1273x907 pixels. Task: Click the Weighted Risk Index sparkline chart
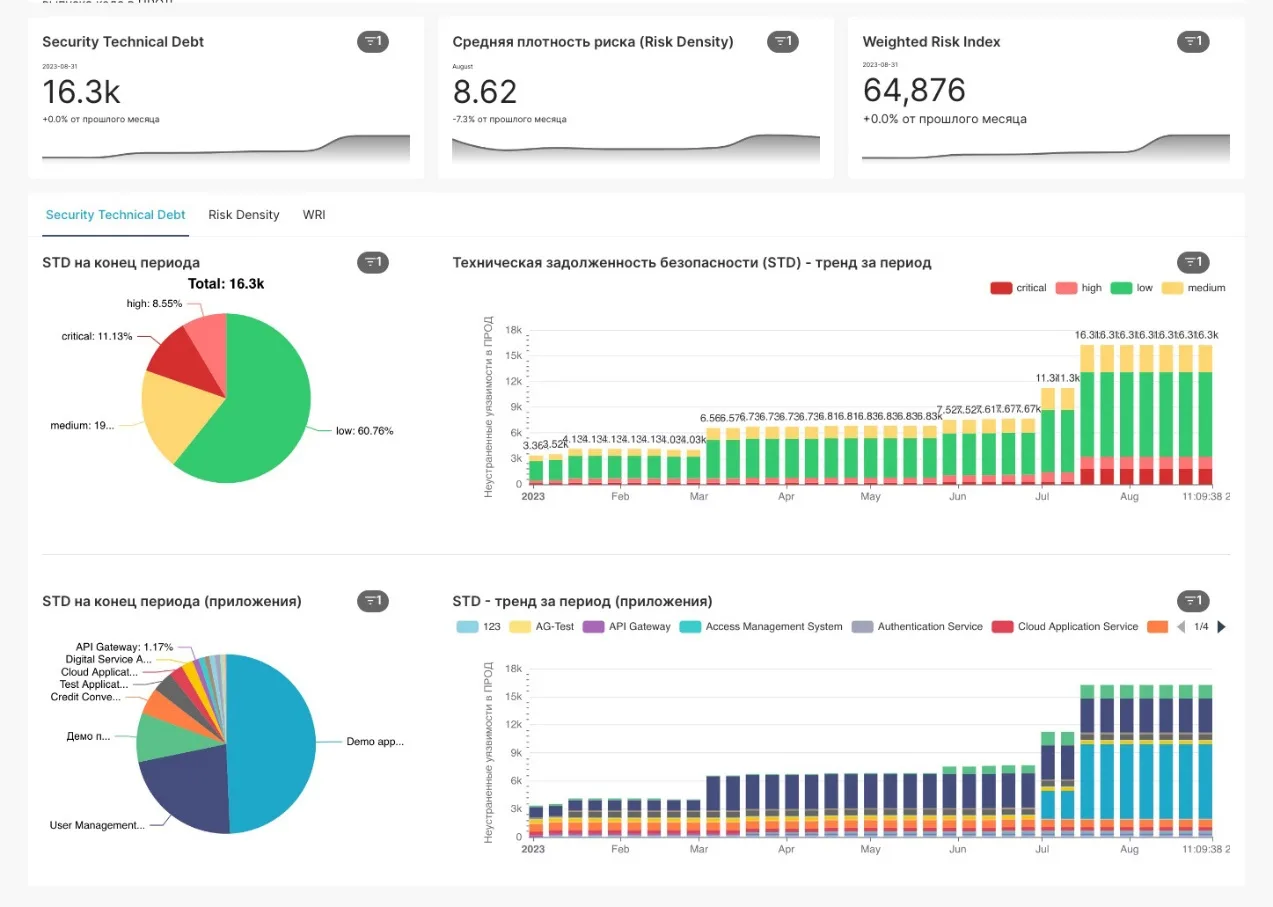tap(1046, 148)
